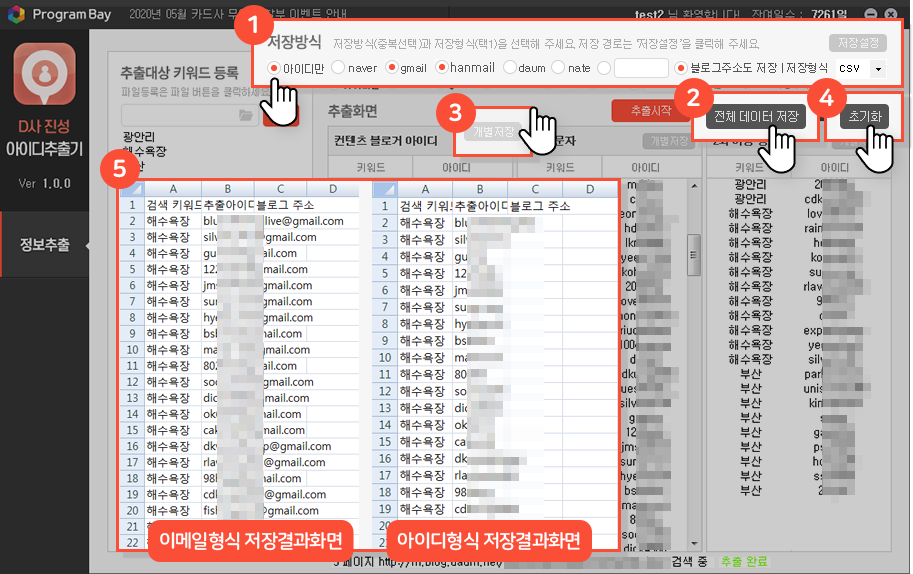Select the naver radio option
The height and width of the screenshot is (574, 913).
coord(338,68)
